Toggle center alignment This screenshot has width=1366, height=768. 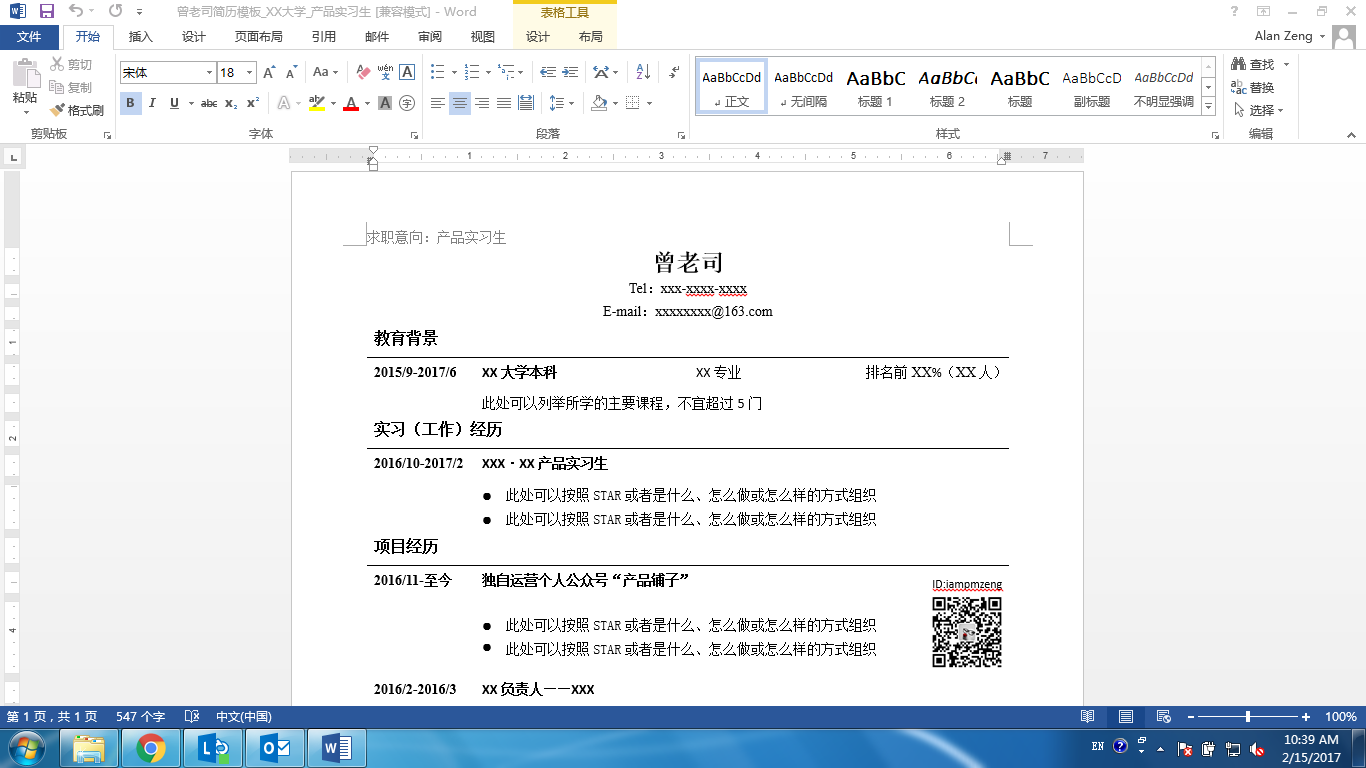460,103
